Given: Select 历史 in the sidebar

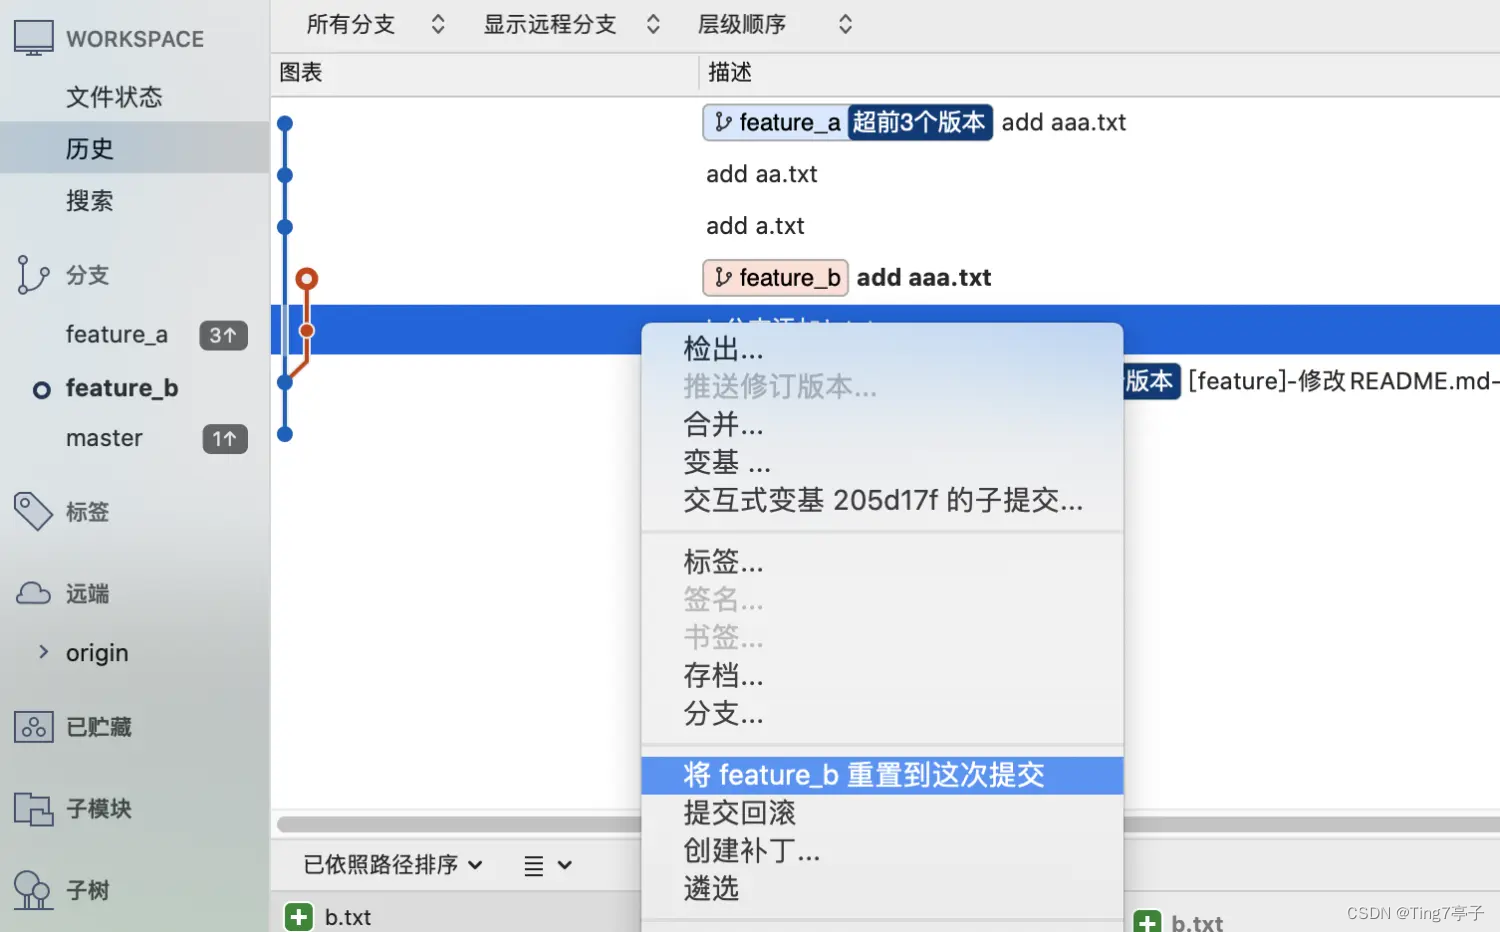Looking at the screenshot, I should pos(134,148).
